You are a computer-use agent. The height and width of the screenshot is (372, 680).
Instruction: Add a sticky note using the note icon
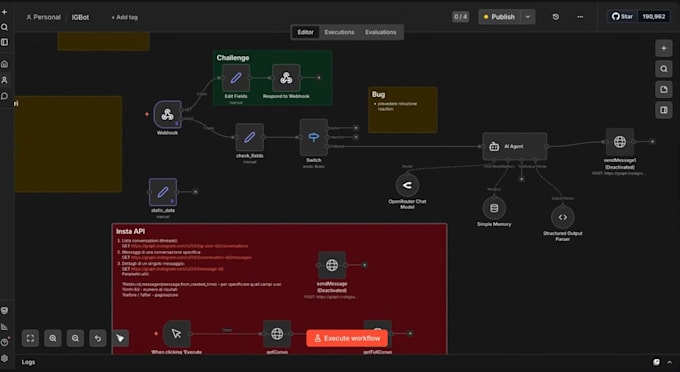click(664, 89)
